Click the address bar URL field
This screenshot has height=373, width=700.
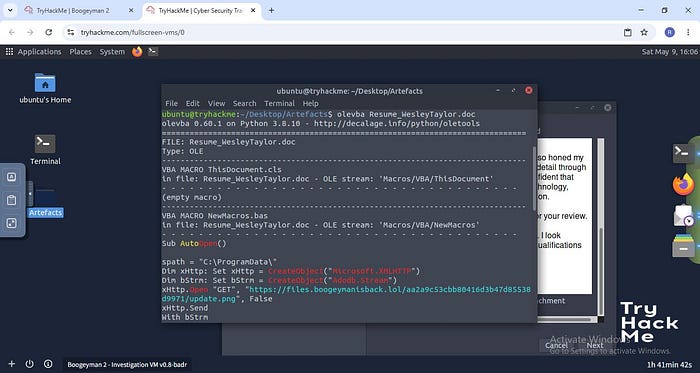(348, 32)
